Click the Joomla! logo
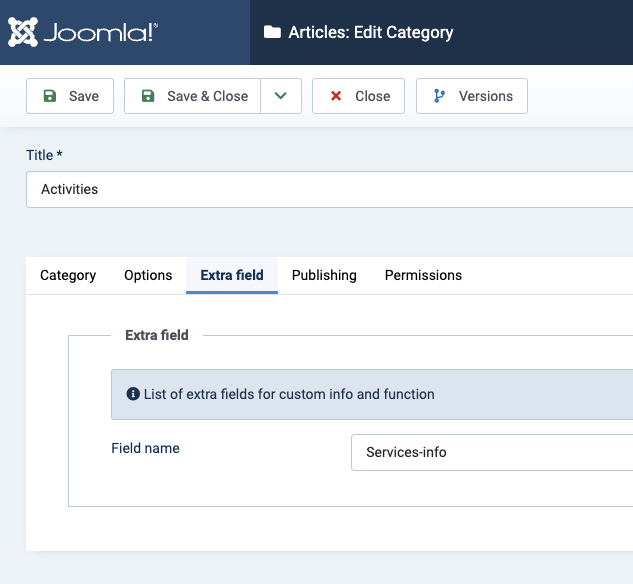This screenshot has height=584, width=633. [82, 32]
